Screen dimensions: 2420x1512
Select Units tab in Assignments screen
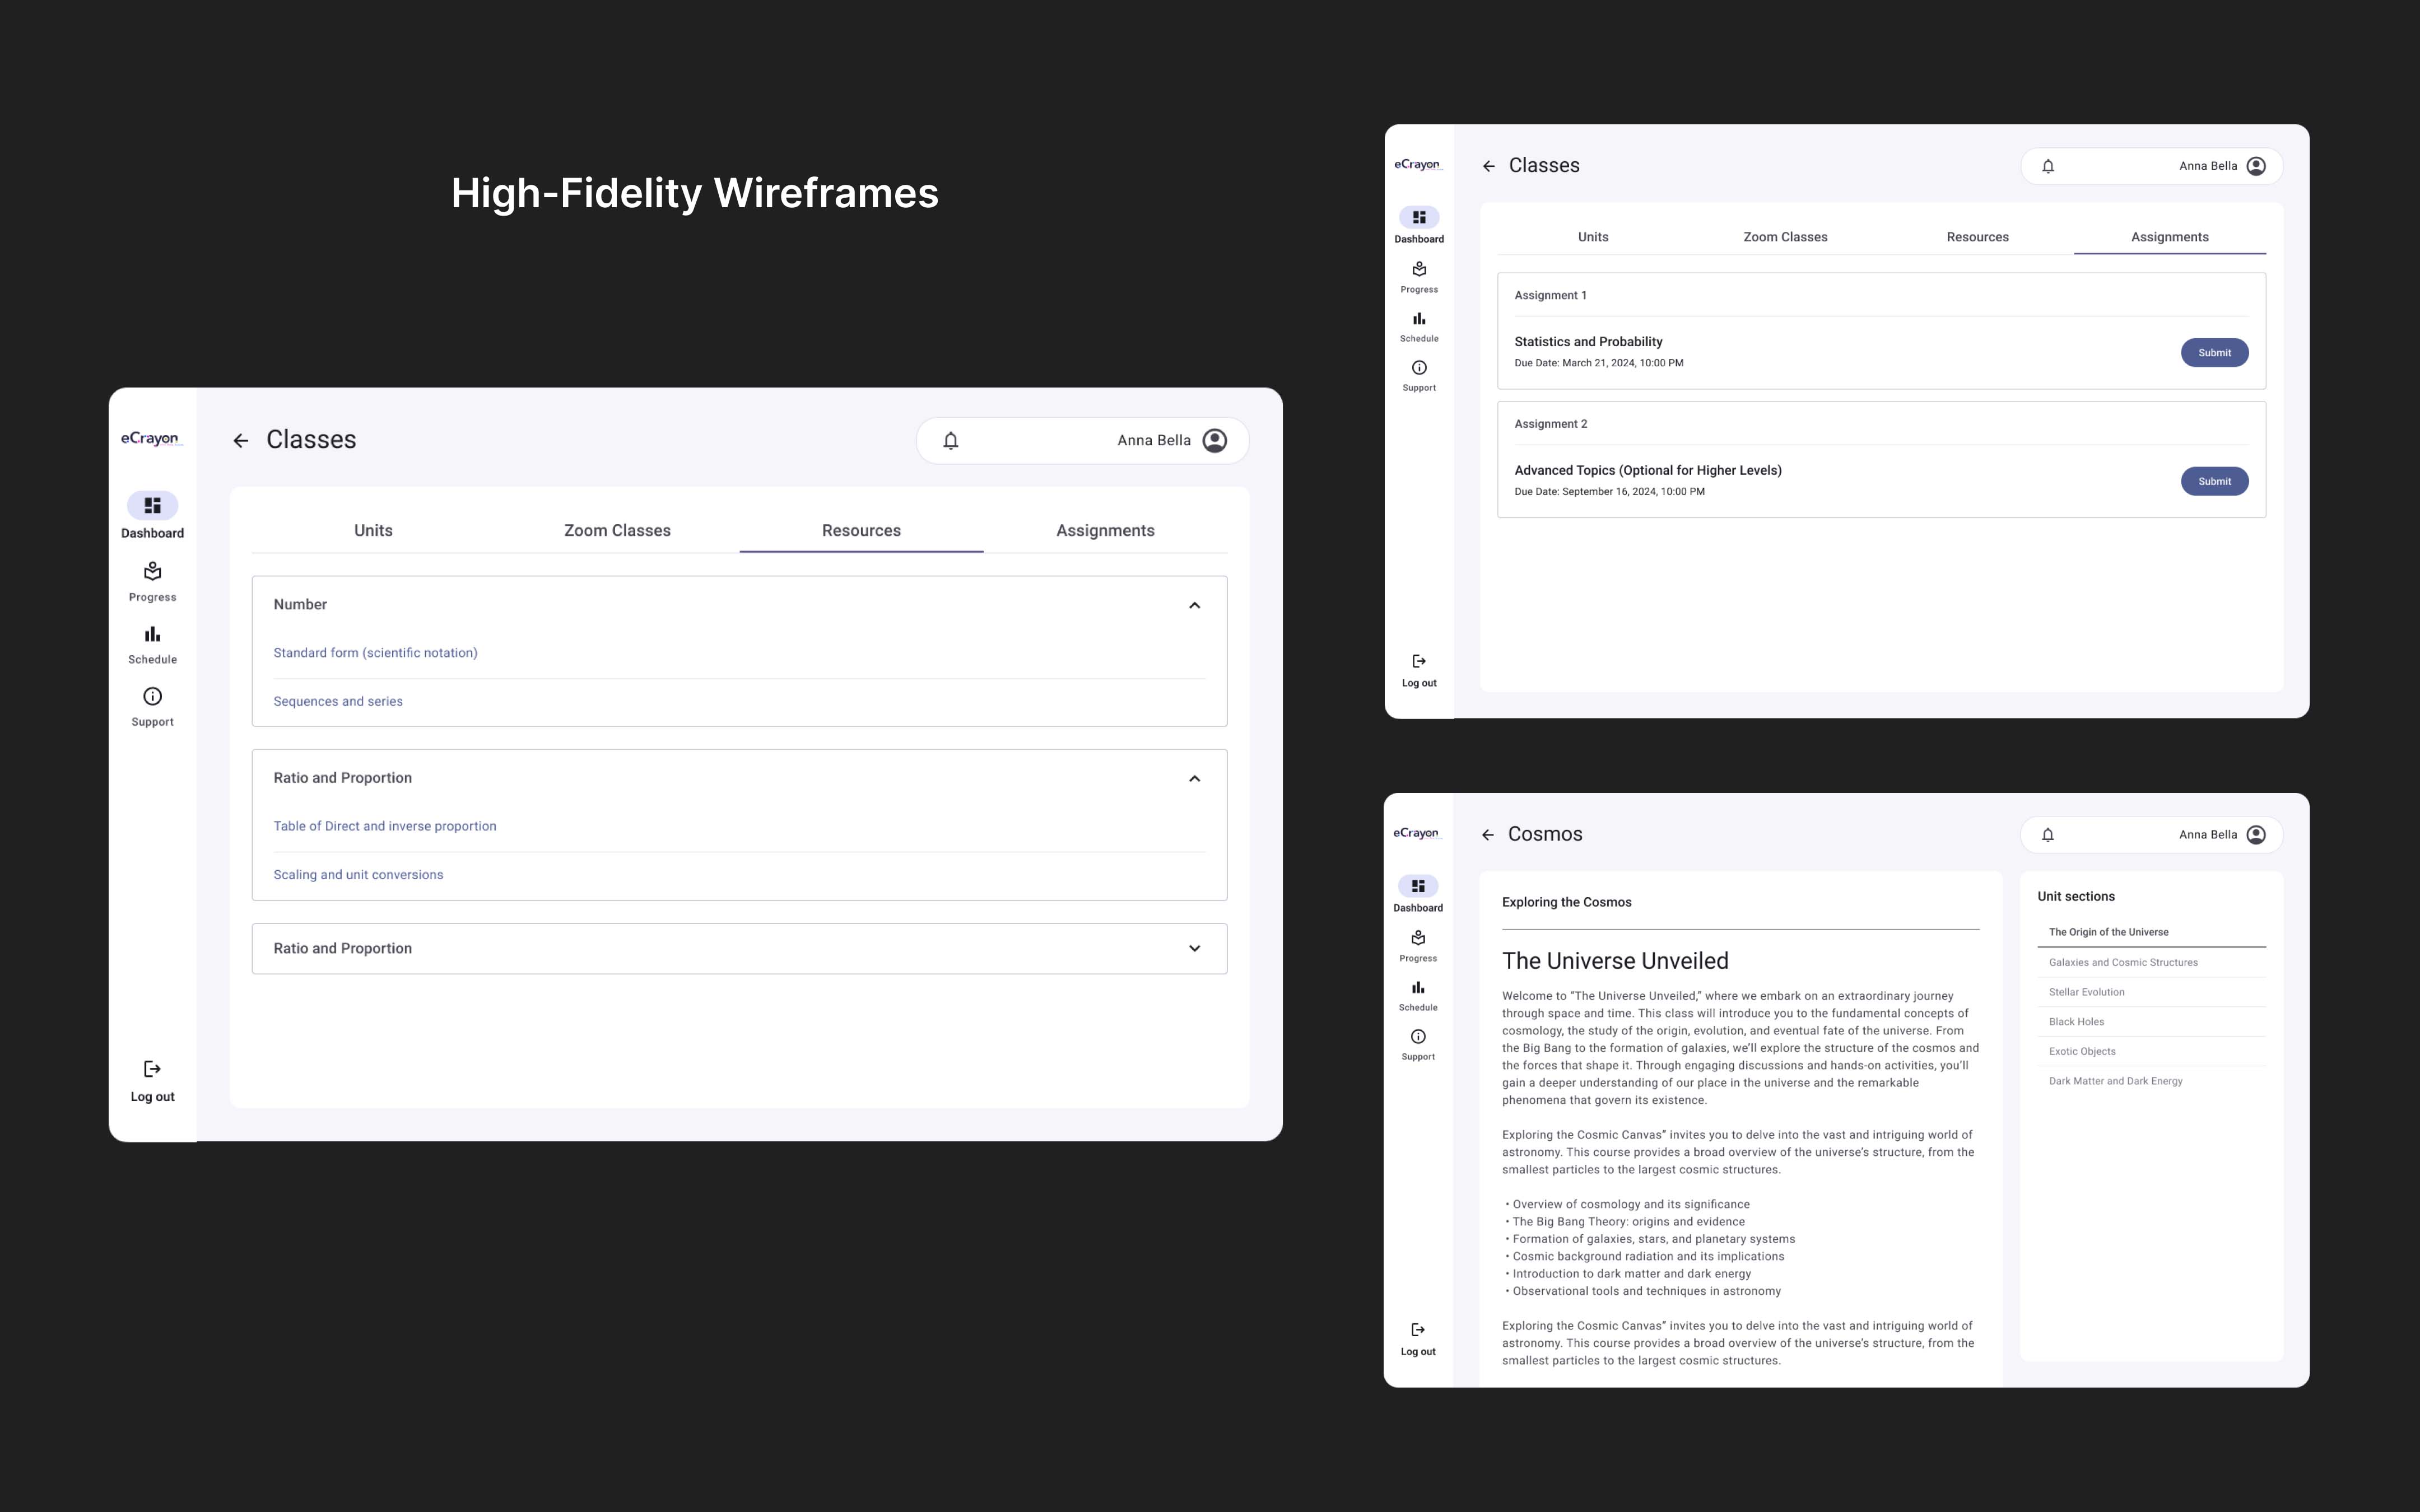tap(1593, 237)
